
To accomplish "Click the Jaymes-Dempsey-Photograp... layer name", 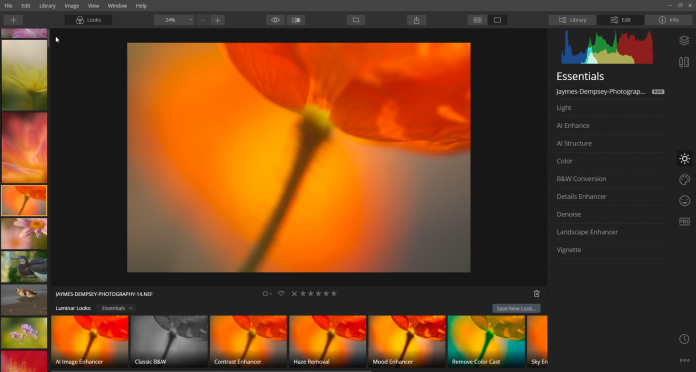I will 600,91.
